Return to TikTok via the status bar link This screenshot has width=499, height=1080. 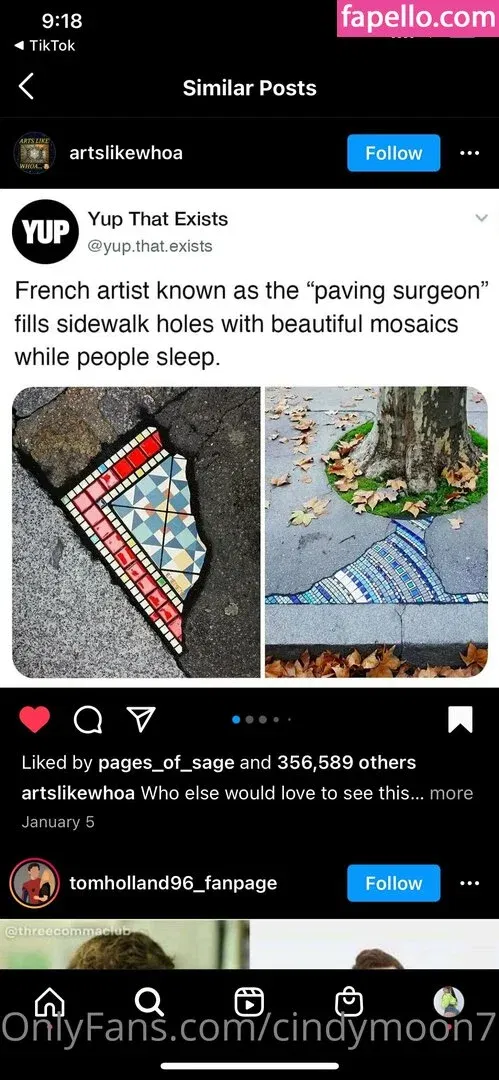click(45, 45)
